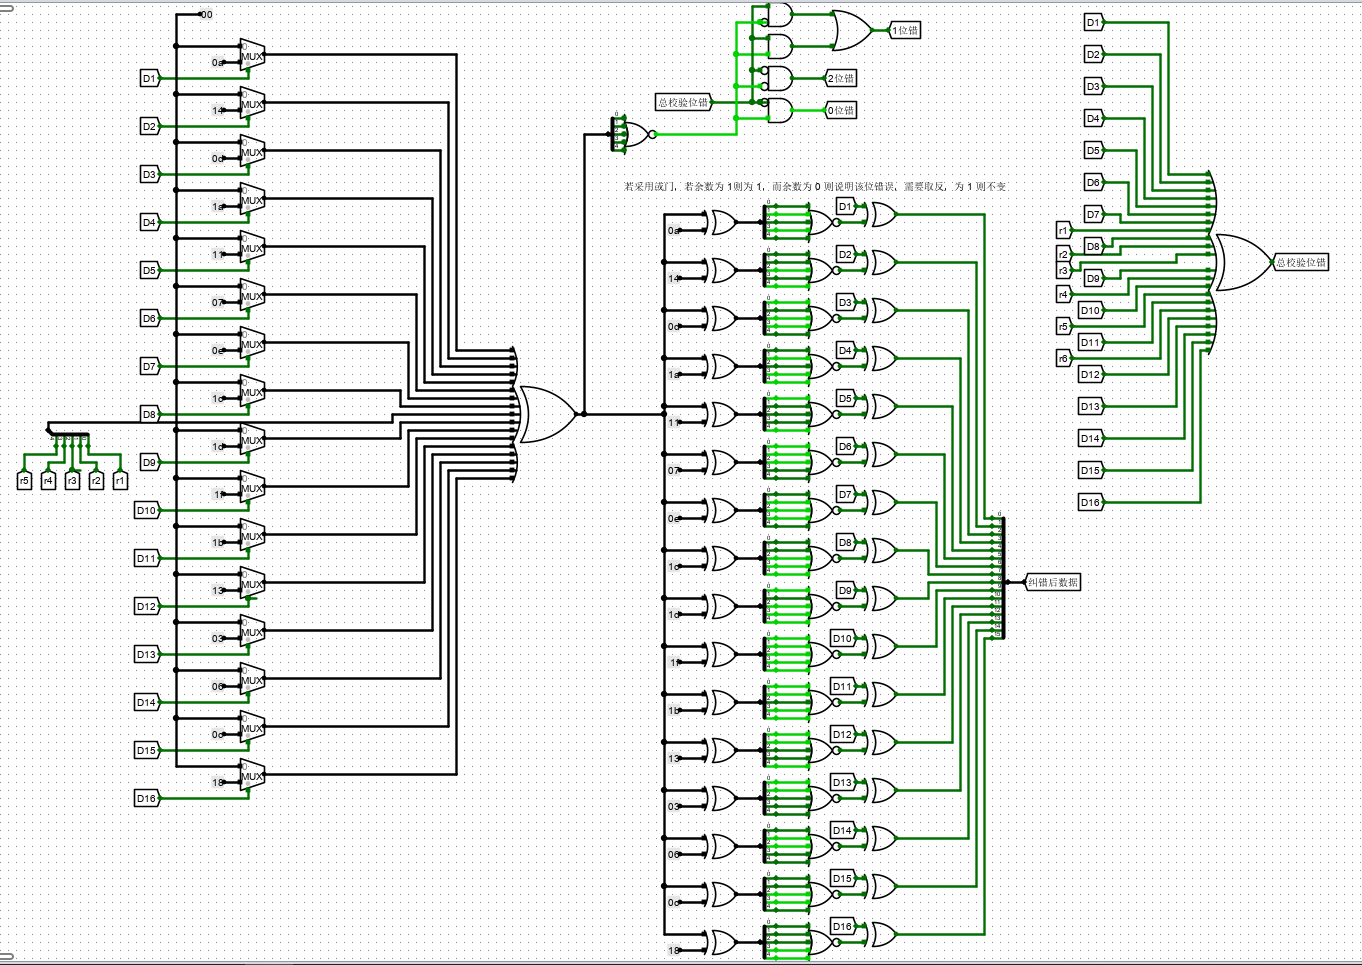The image size is (1362, 965).
Task: Select the 纠错后数据 output label
Action: point(1053,582)
